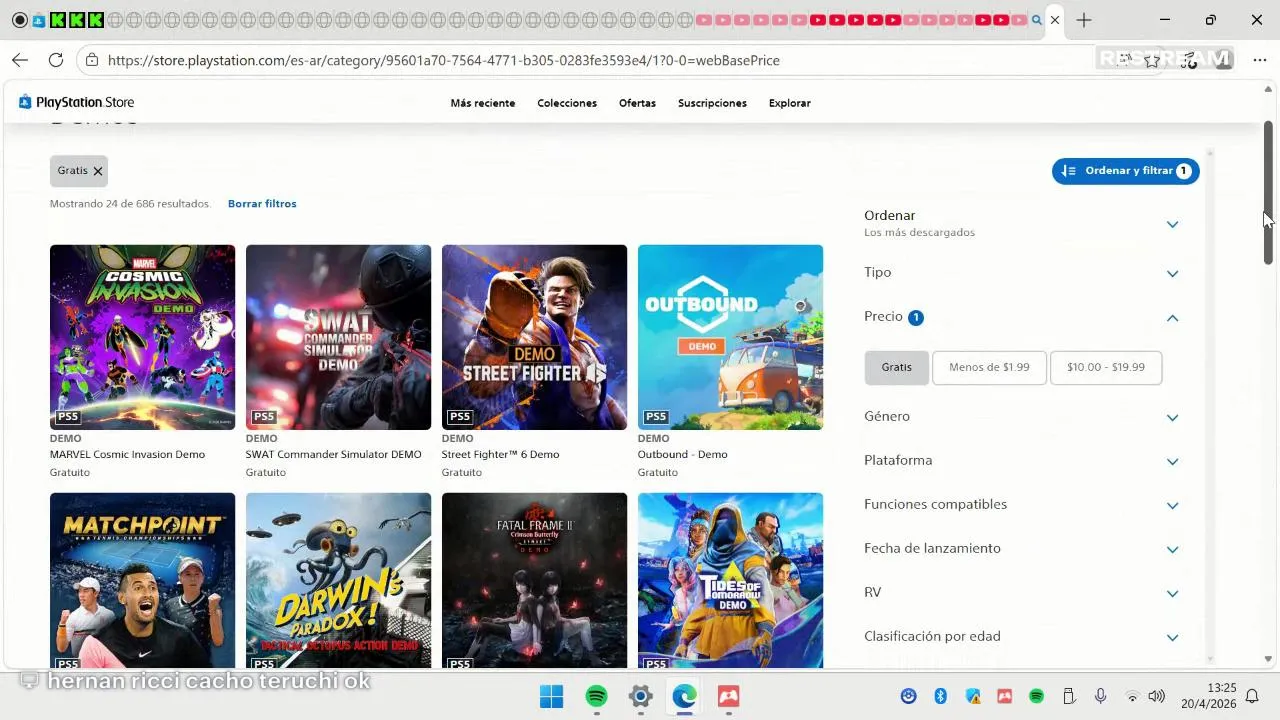1280x720 pixels.
Task: Open notifications bell icon
Action: [x=1252, y=696]
